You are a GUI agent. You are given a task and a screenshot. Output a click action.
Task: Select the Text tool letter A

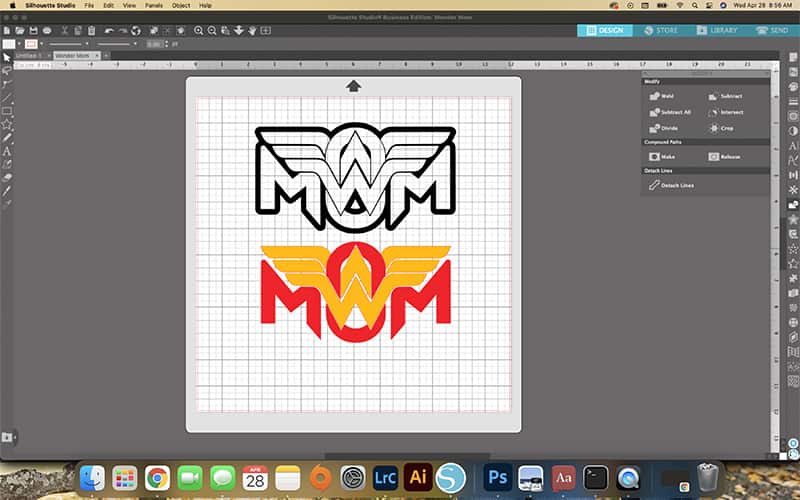pos(7,151)
